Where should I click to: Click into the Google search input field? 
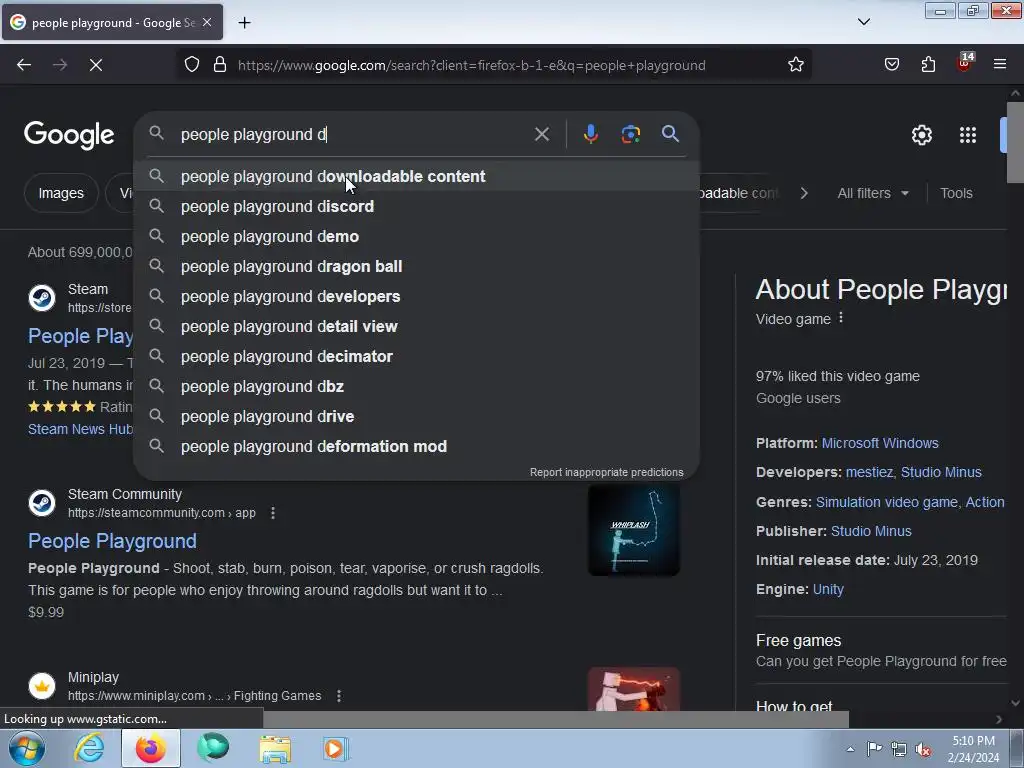353,135
